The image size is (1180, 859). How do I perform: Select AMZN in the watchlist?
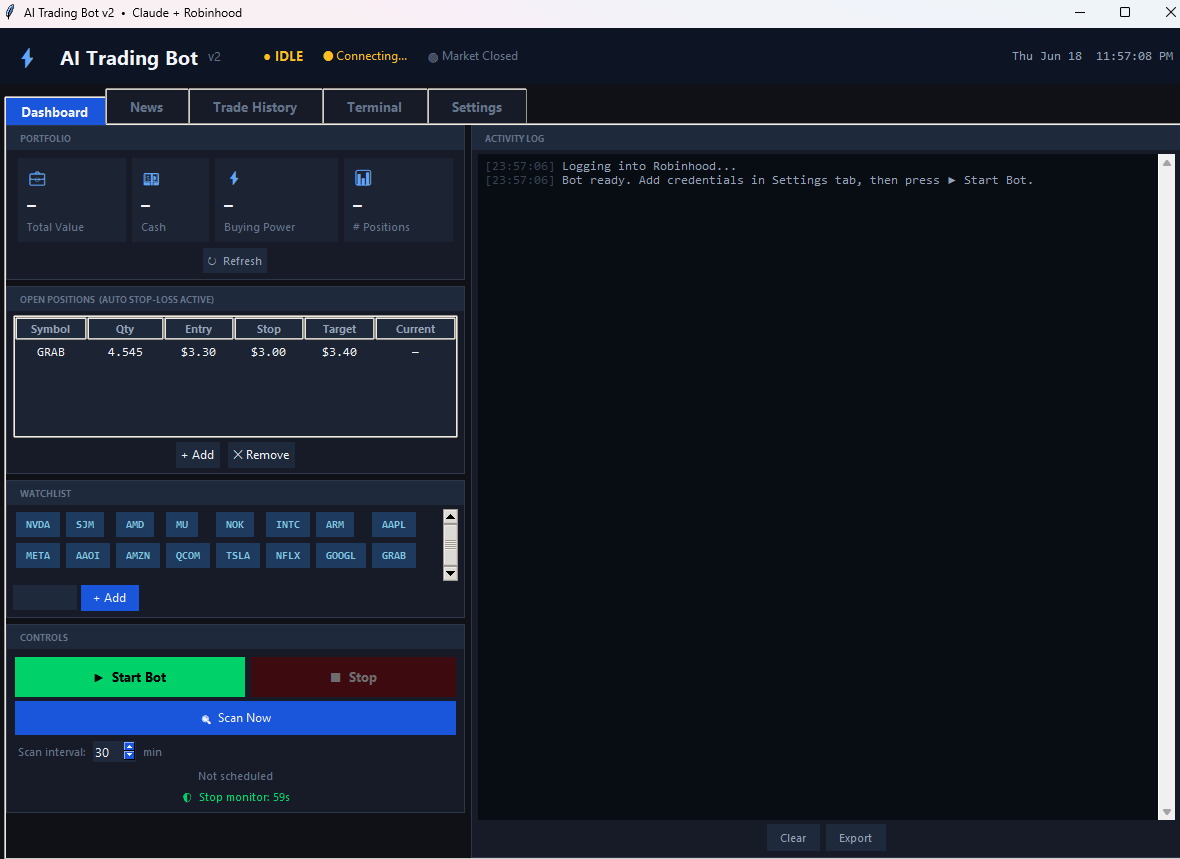click(x=138, y=556)
